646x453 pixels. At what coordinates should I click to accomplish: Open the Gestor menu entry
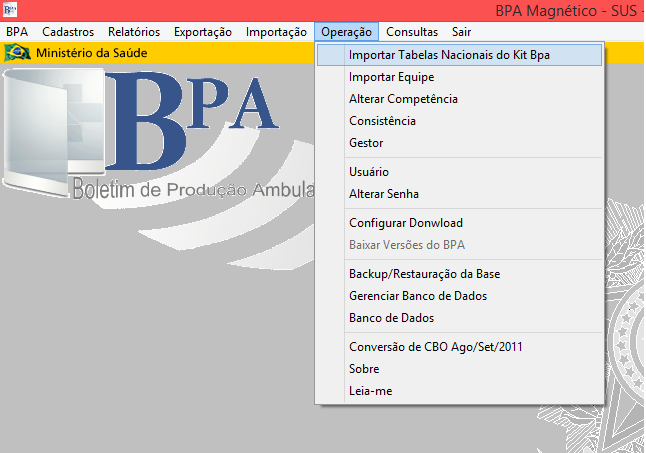click(366, 143)
